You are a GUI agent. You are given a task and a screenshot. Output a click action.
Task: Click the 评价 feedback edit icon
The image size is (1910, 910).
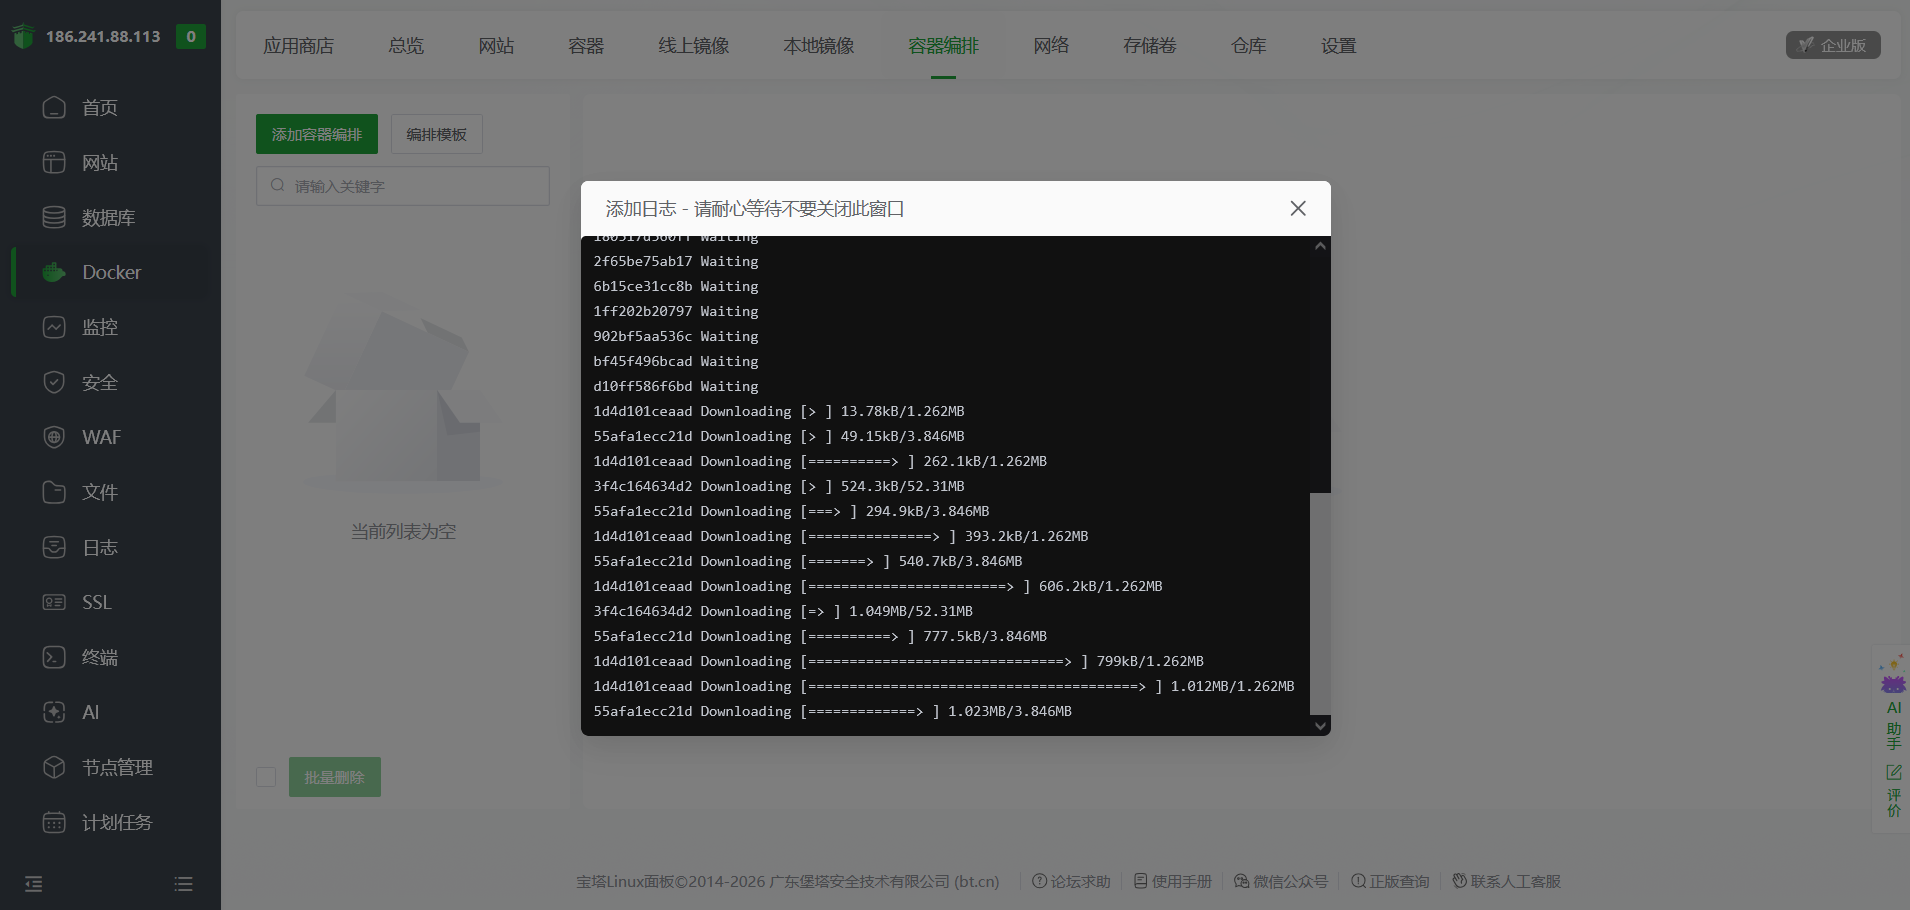[1893, 772]
